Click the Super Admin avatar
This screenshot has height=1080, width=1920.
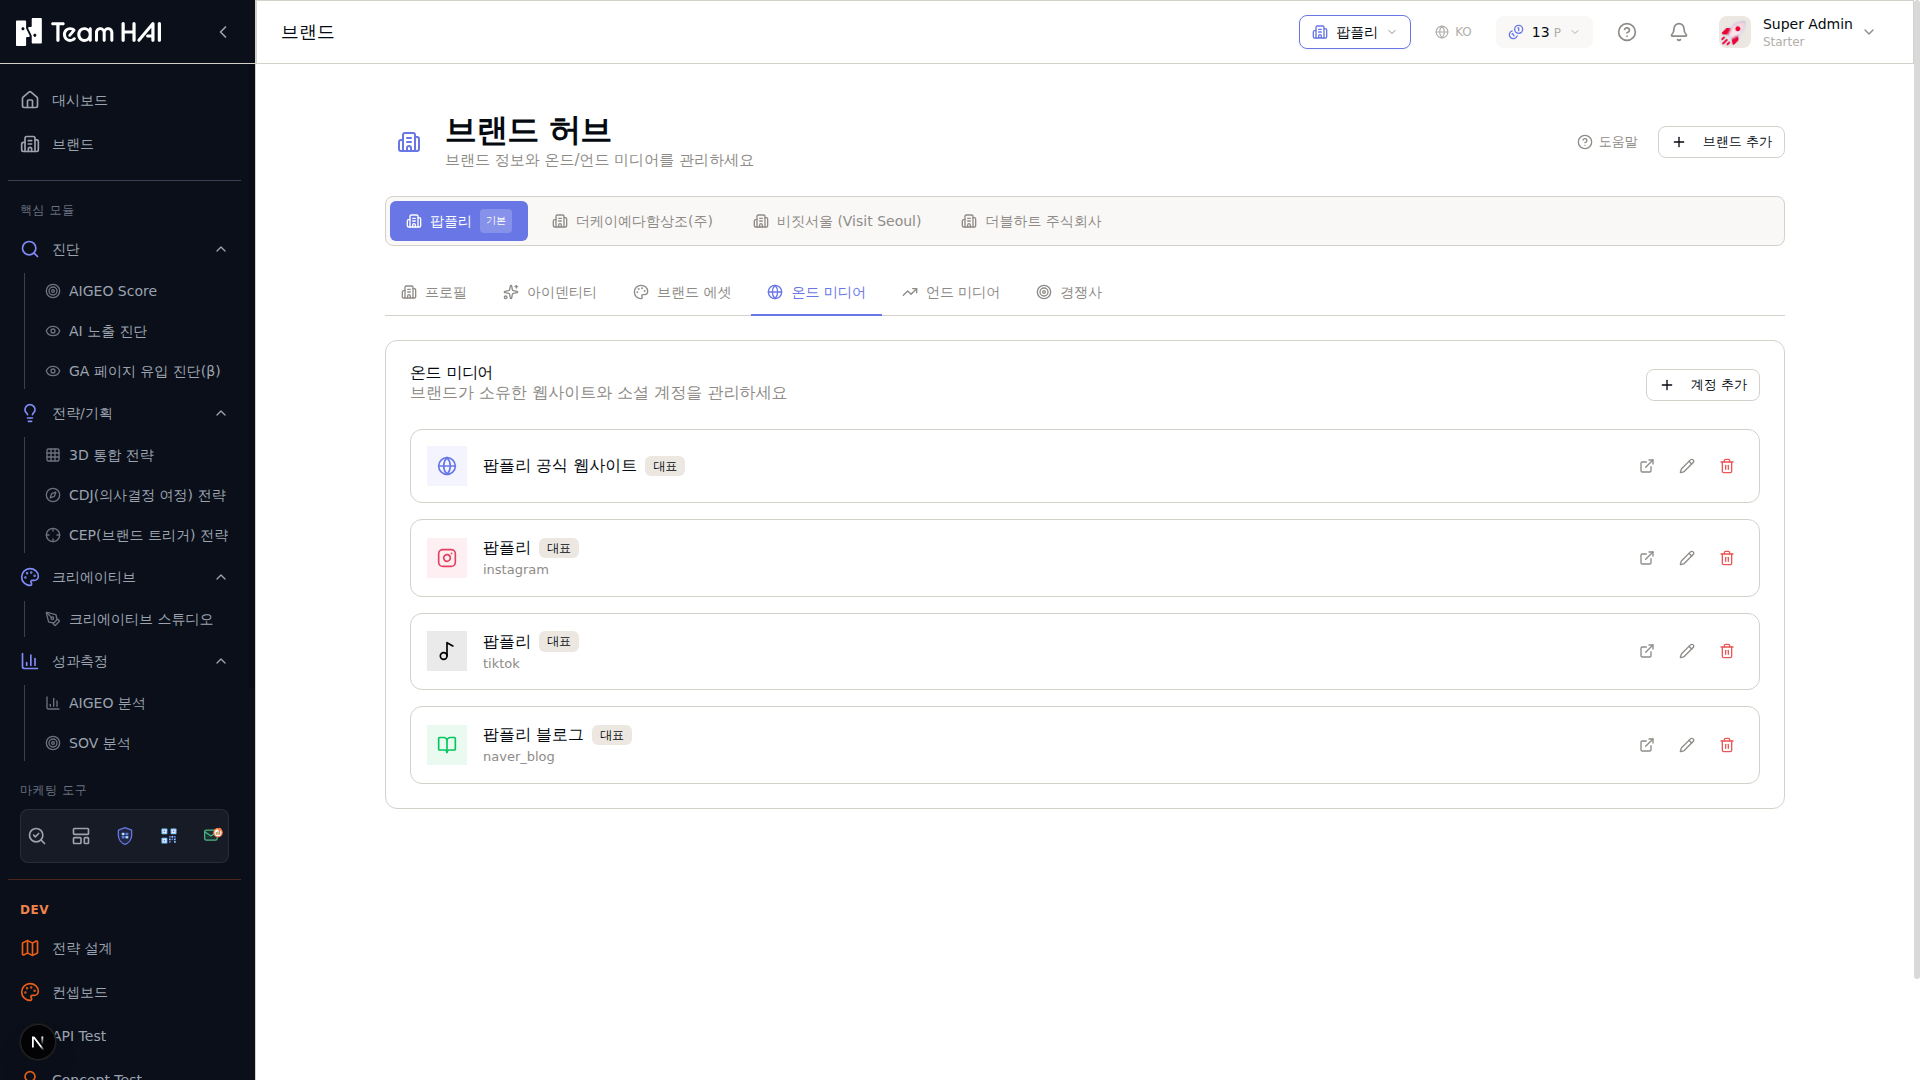[x=1734, y=32]
